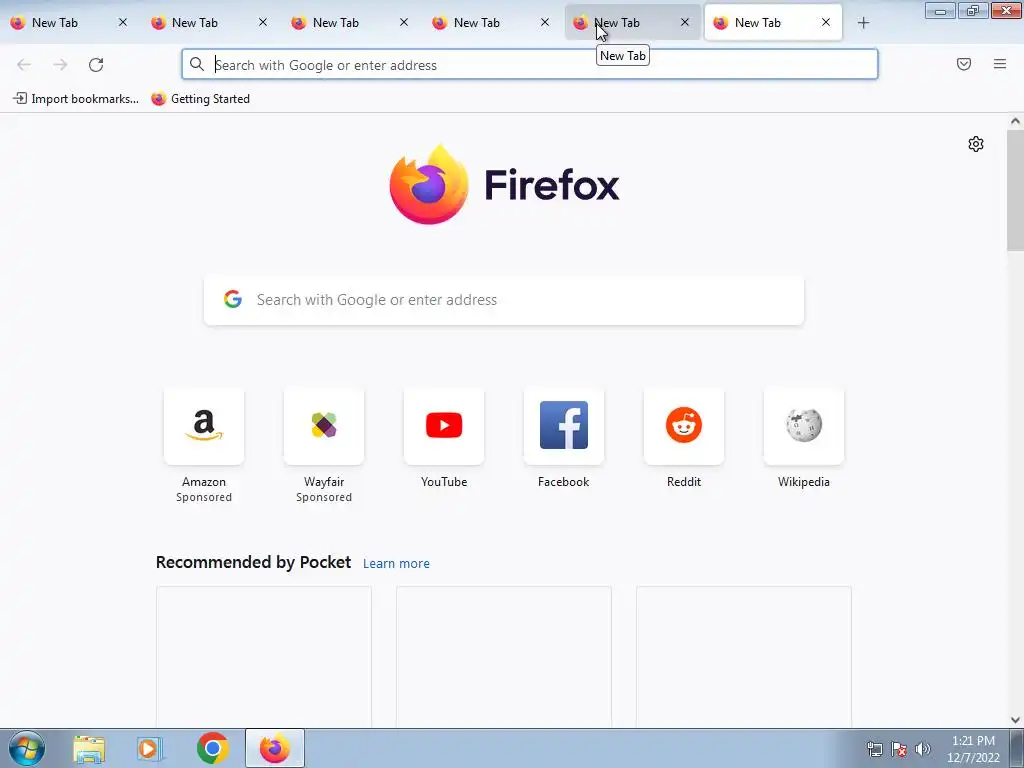Open the Reddit shortcut tile
Screen dimensions: 1024x768
684,426
